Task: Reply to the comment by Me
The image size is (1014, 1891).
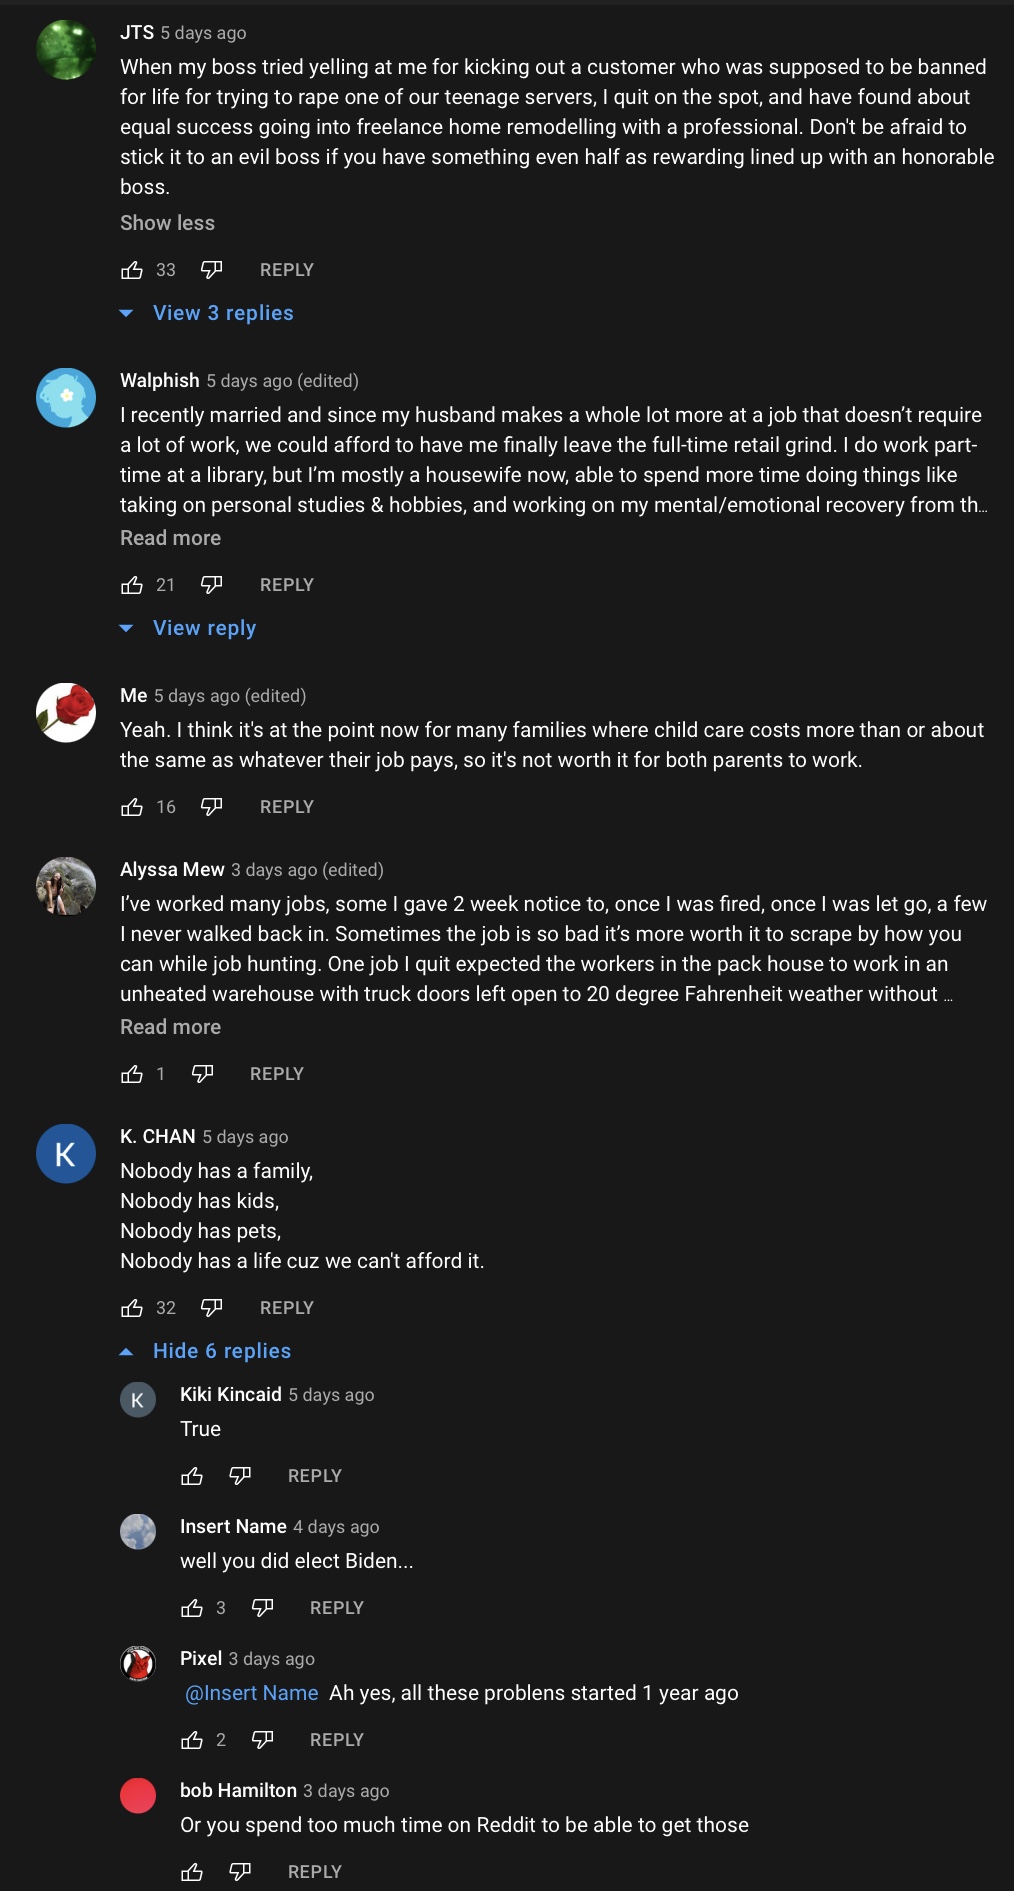Action: coord(287,807)
